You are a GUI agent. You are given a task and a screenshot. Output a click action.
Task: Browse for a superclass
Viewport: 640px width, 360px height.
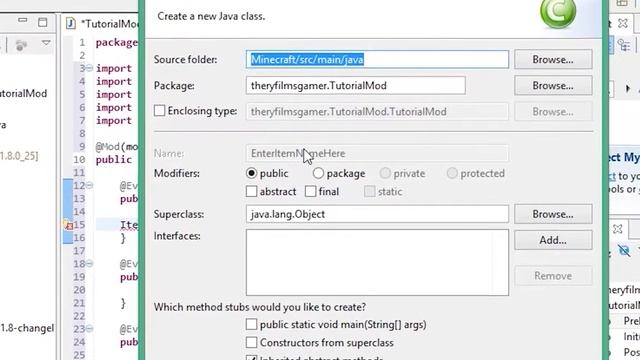pos(553,214)
